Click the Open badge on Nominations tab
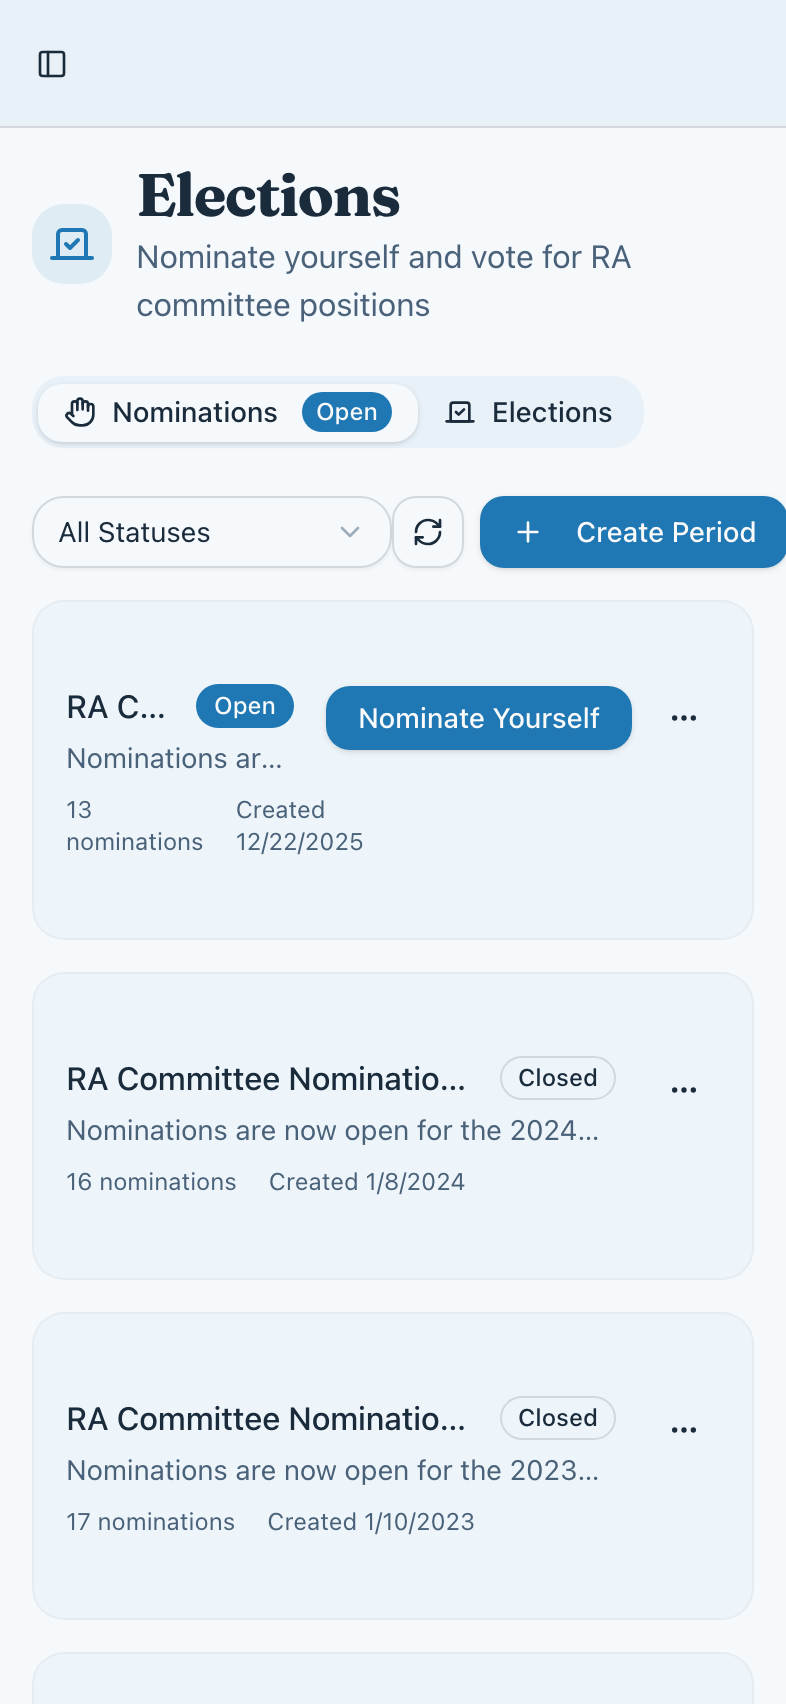 coord(347,412)
